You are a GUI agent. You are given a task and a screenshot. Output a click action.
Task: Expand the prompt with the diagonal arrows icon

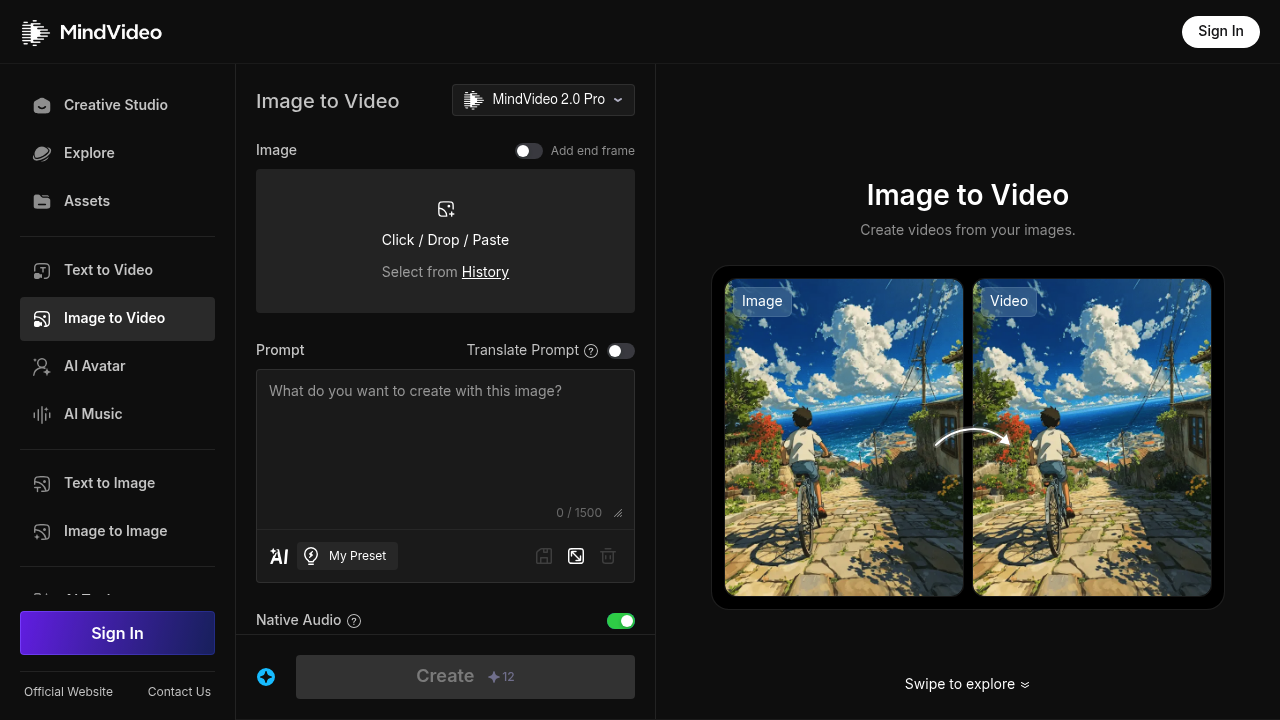tap(576, 556)
